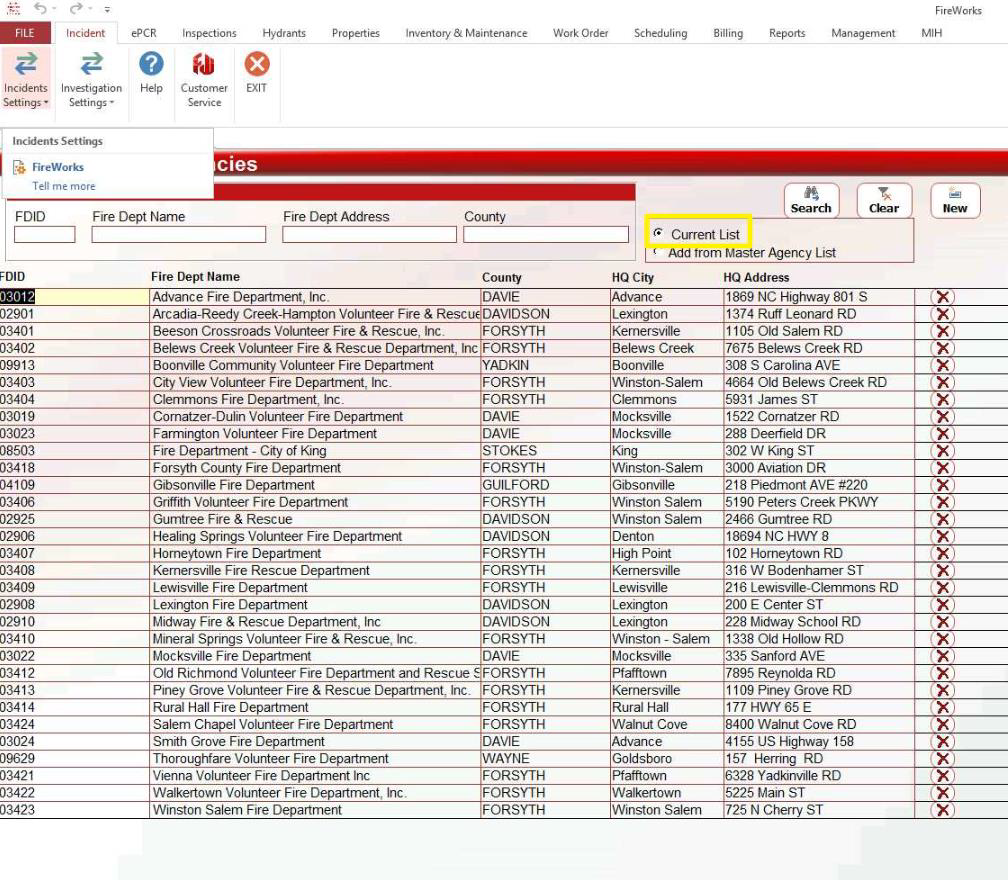Click the FireWorks app logo icon

13,8
